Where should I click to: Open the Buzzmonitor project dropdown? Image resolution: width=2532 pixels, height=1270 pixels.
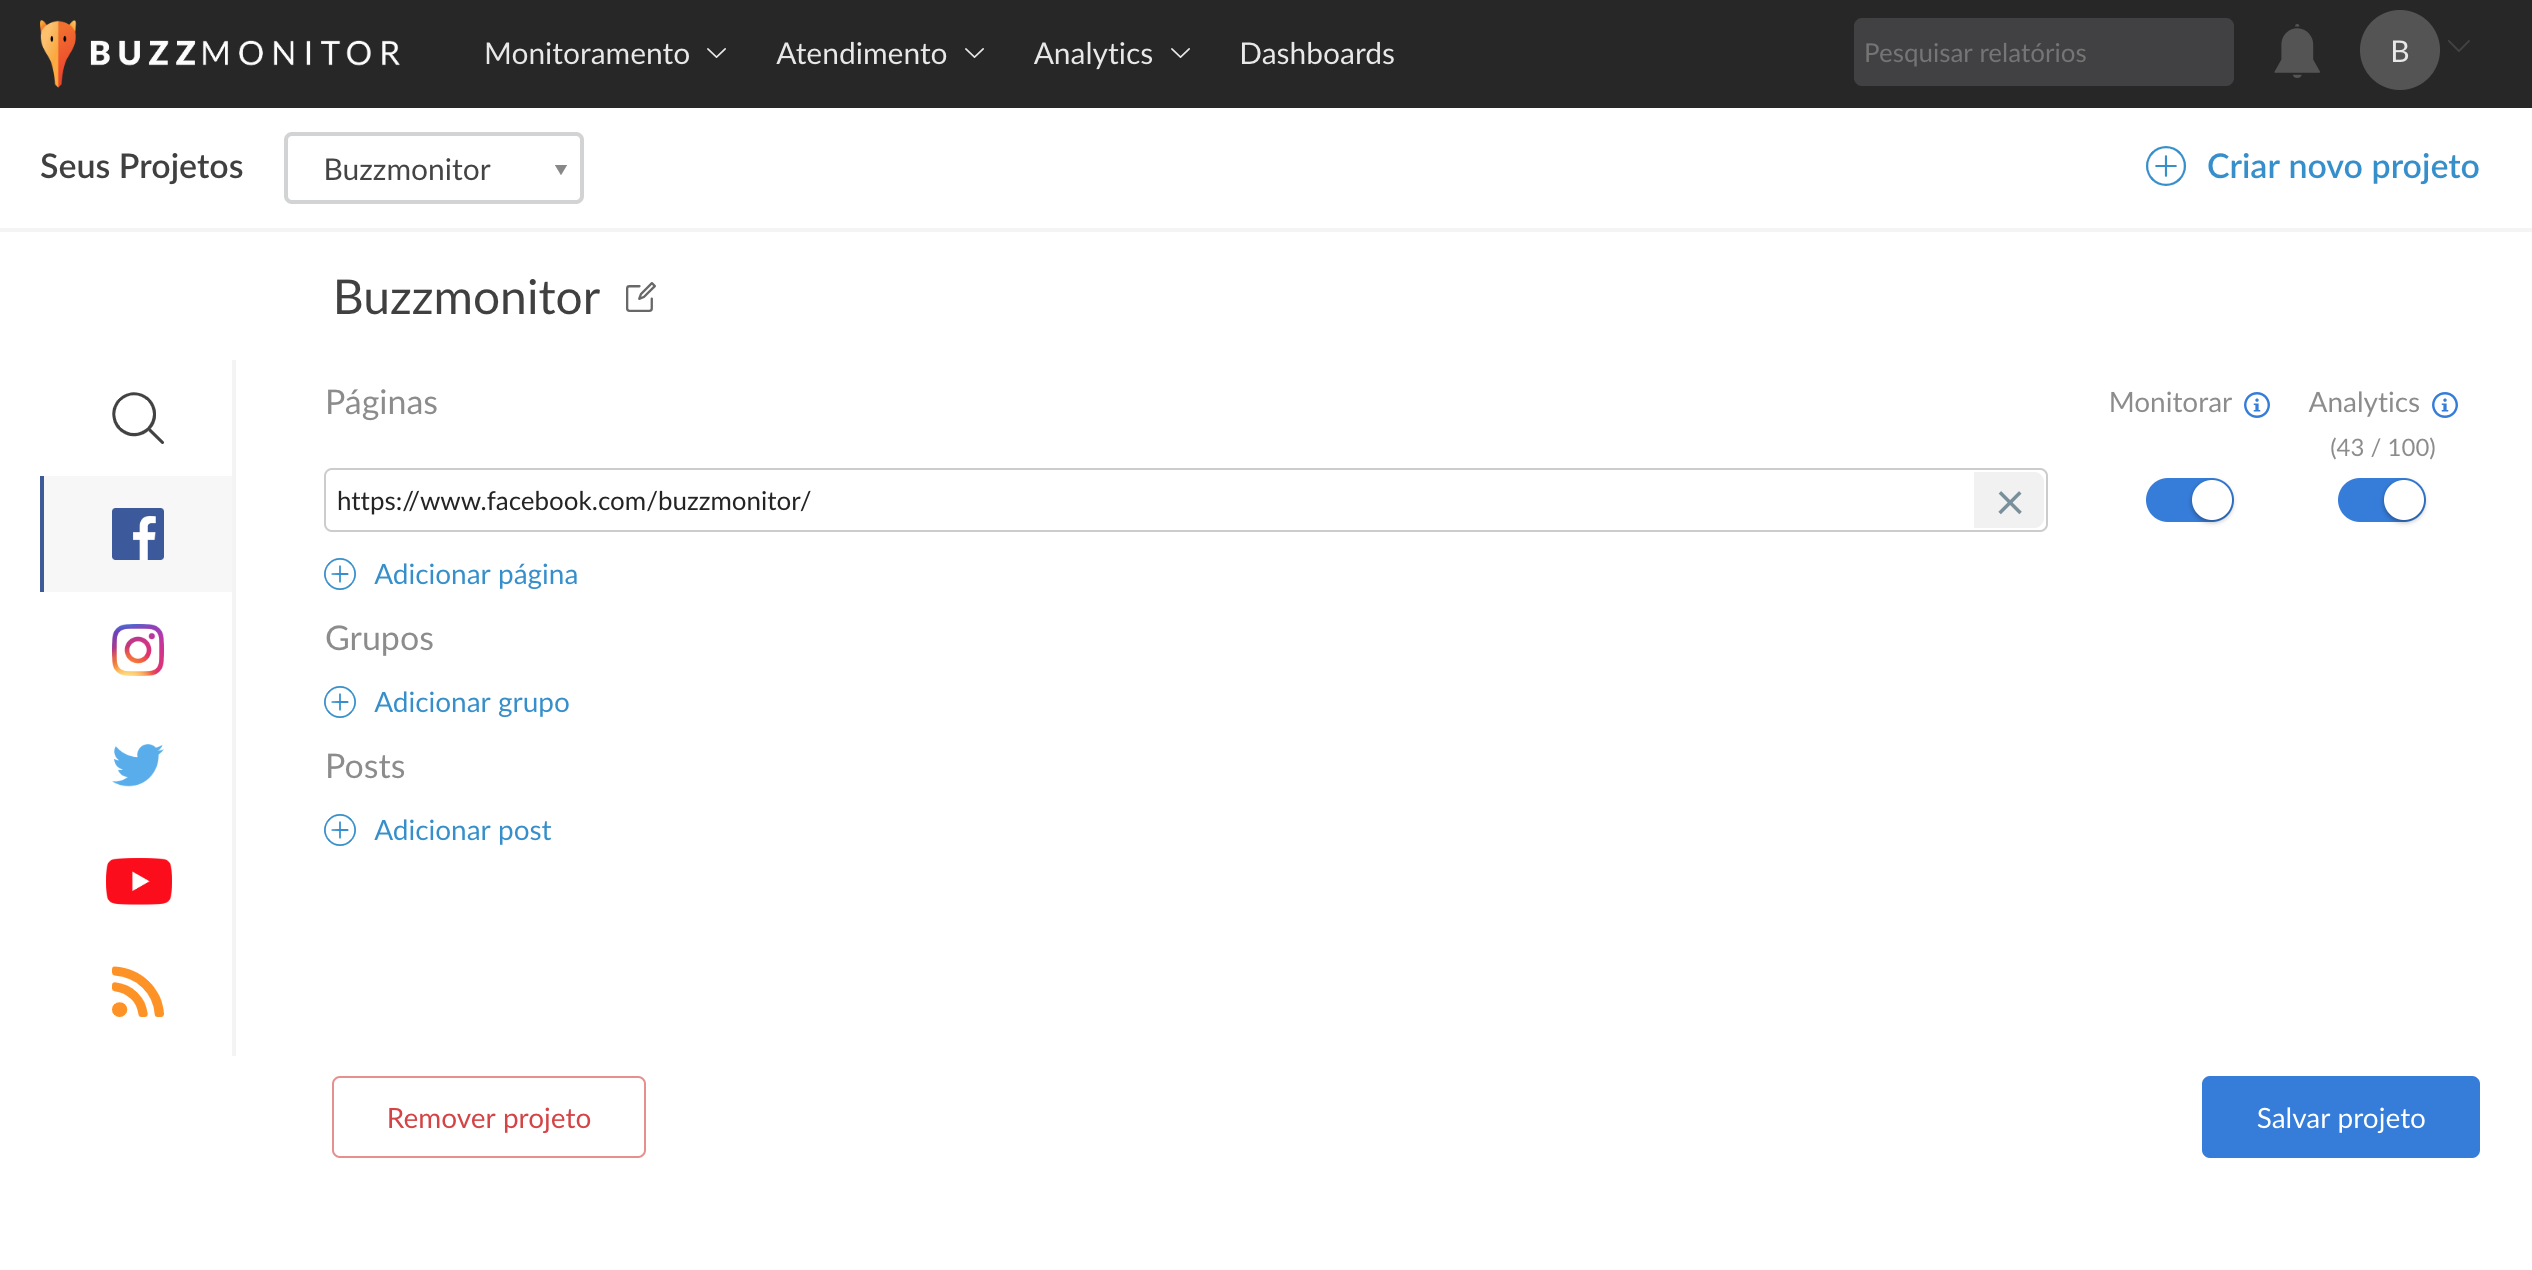pos(433,168)
